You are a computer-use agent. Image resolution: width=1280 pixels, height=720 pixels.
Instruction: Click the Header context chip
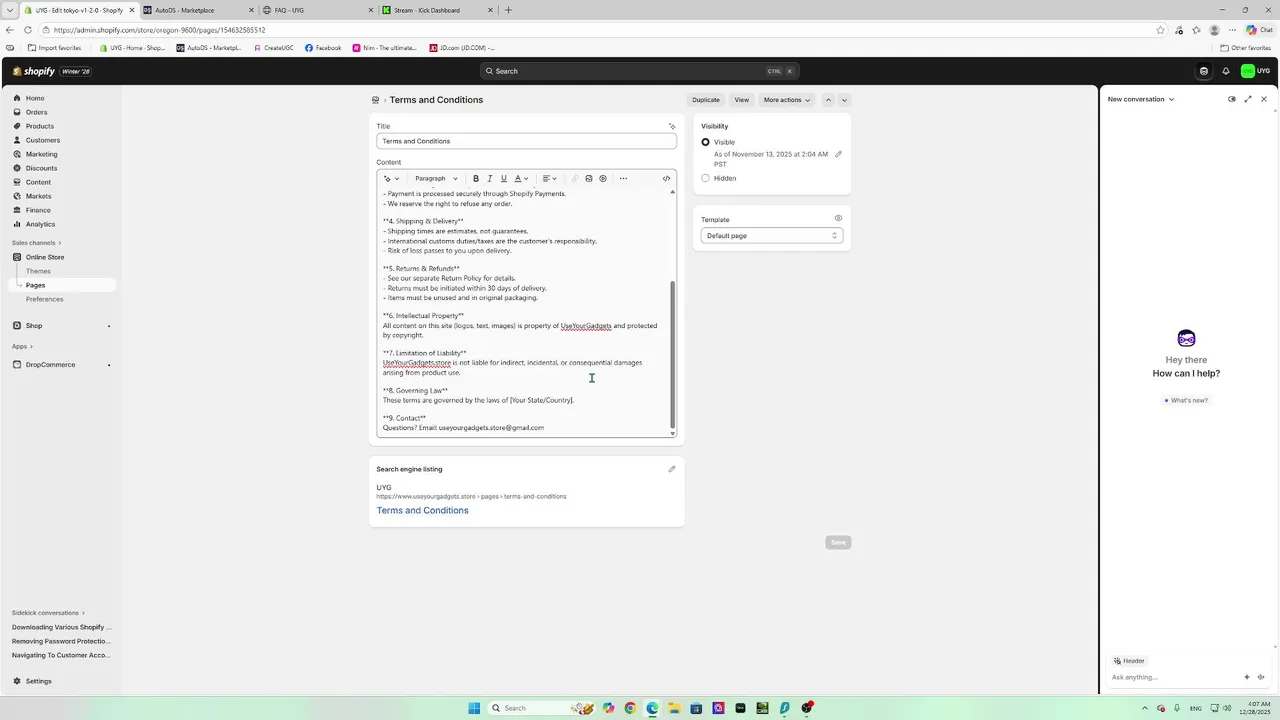pos(1129,661)
